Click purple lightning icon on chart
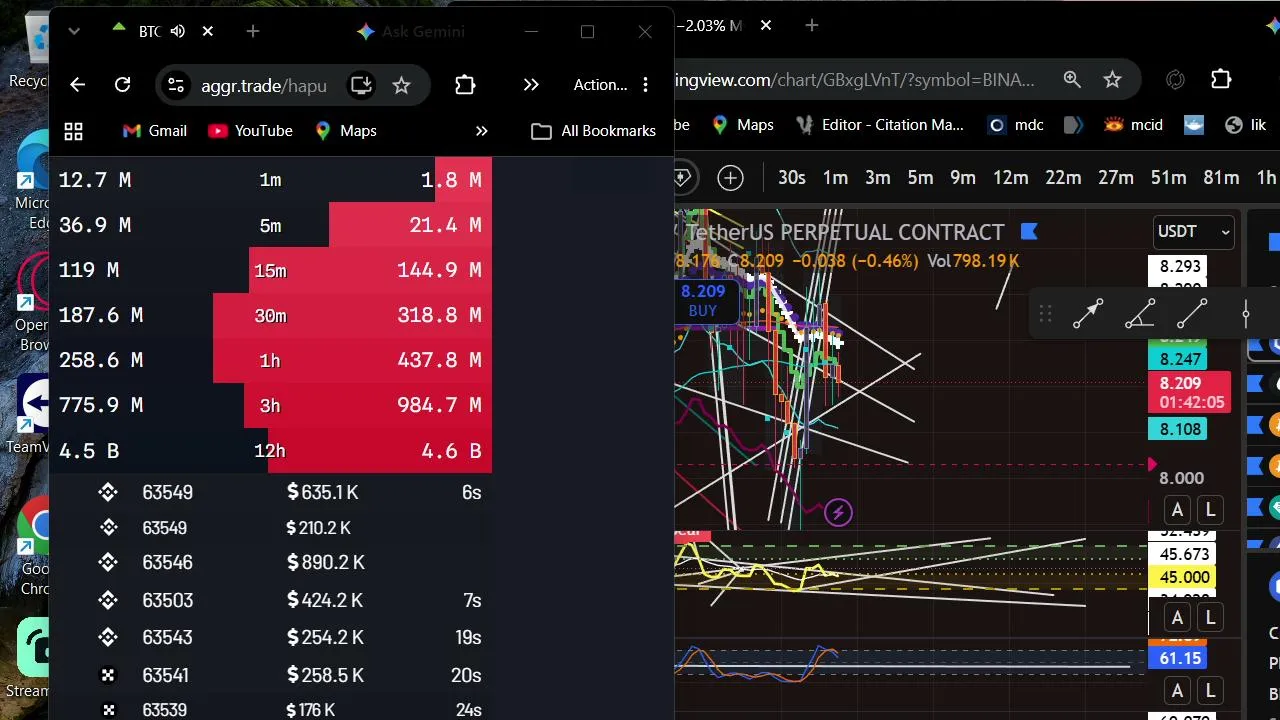 (x=838, y=513)
